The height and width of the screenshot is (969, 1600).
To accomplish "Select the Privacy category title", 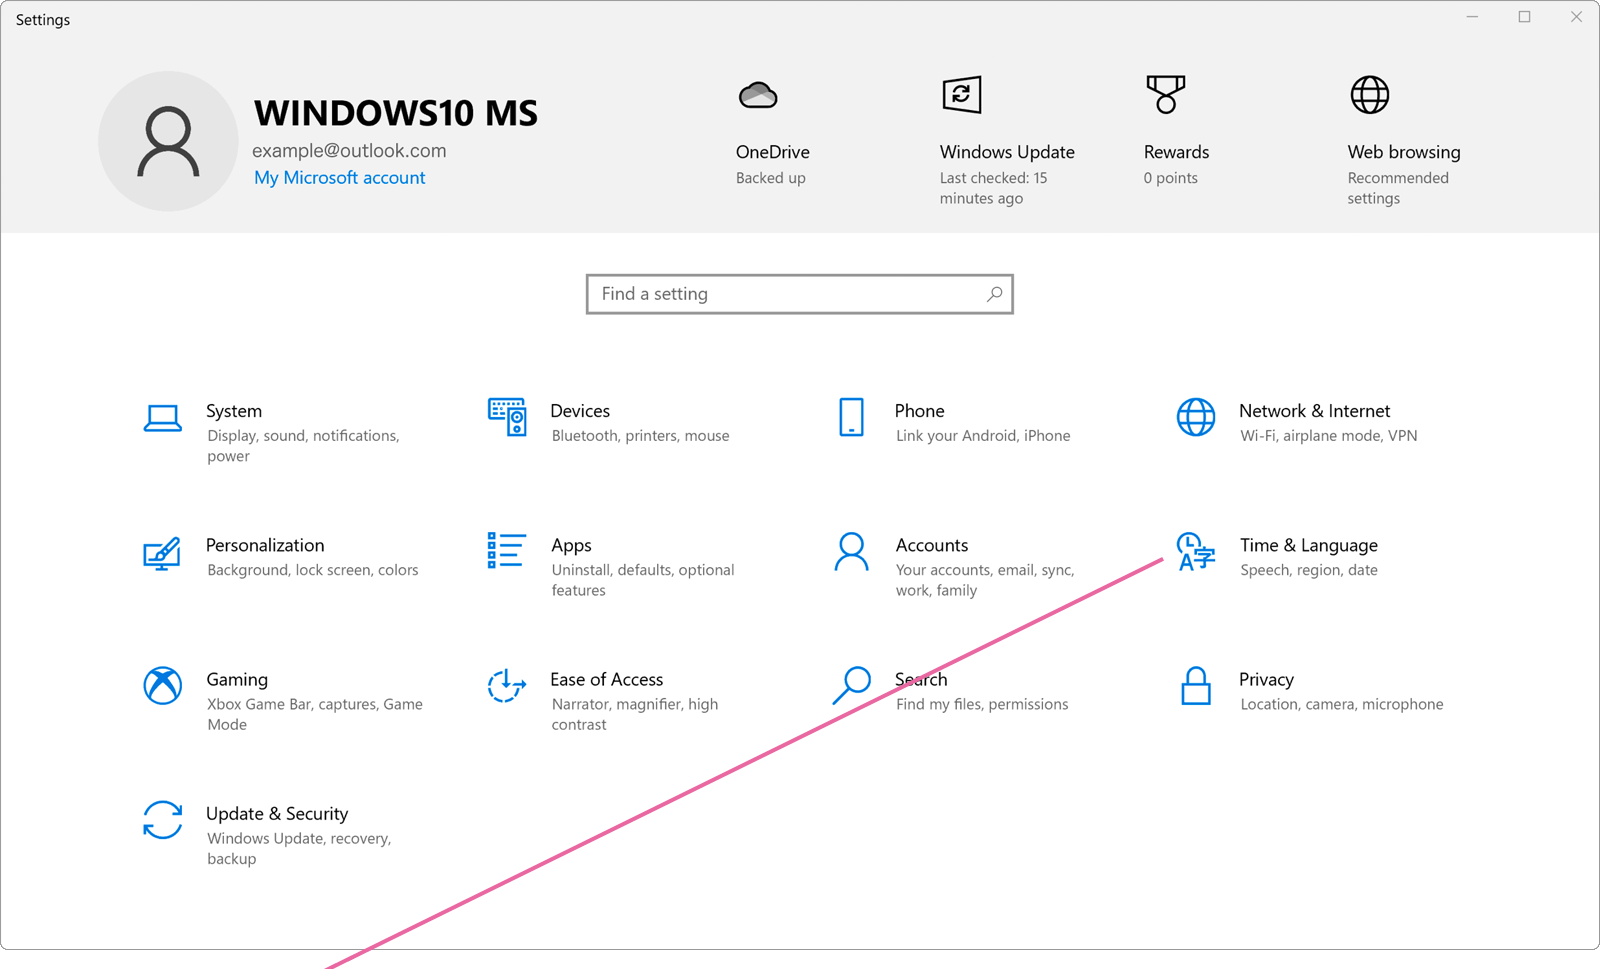I will point(1266,679).
